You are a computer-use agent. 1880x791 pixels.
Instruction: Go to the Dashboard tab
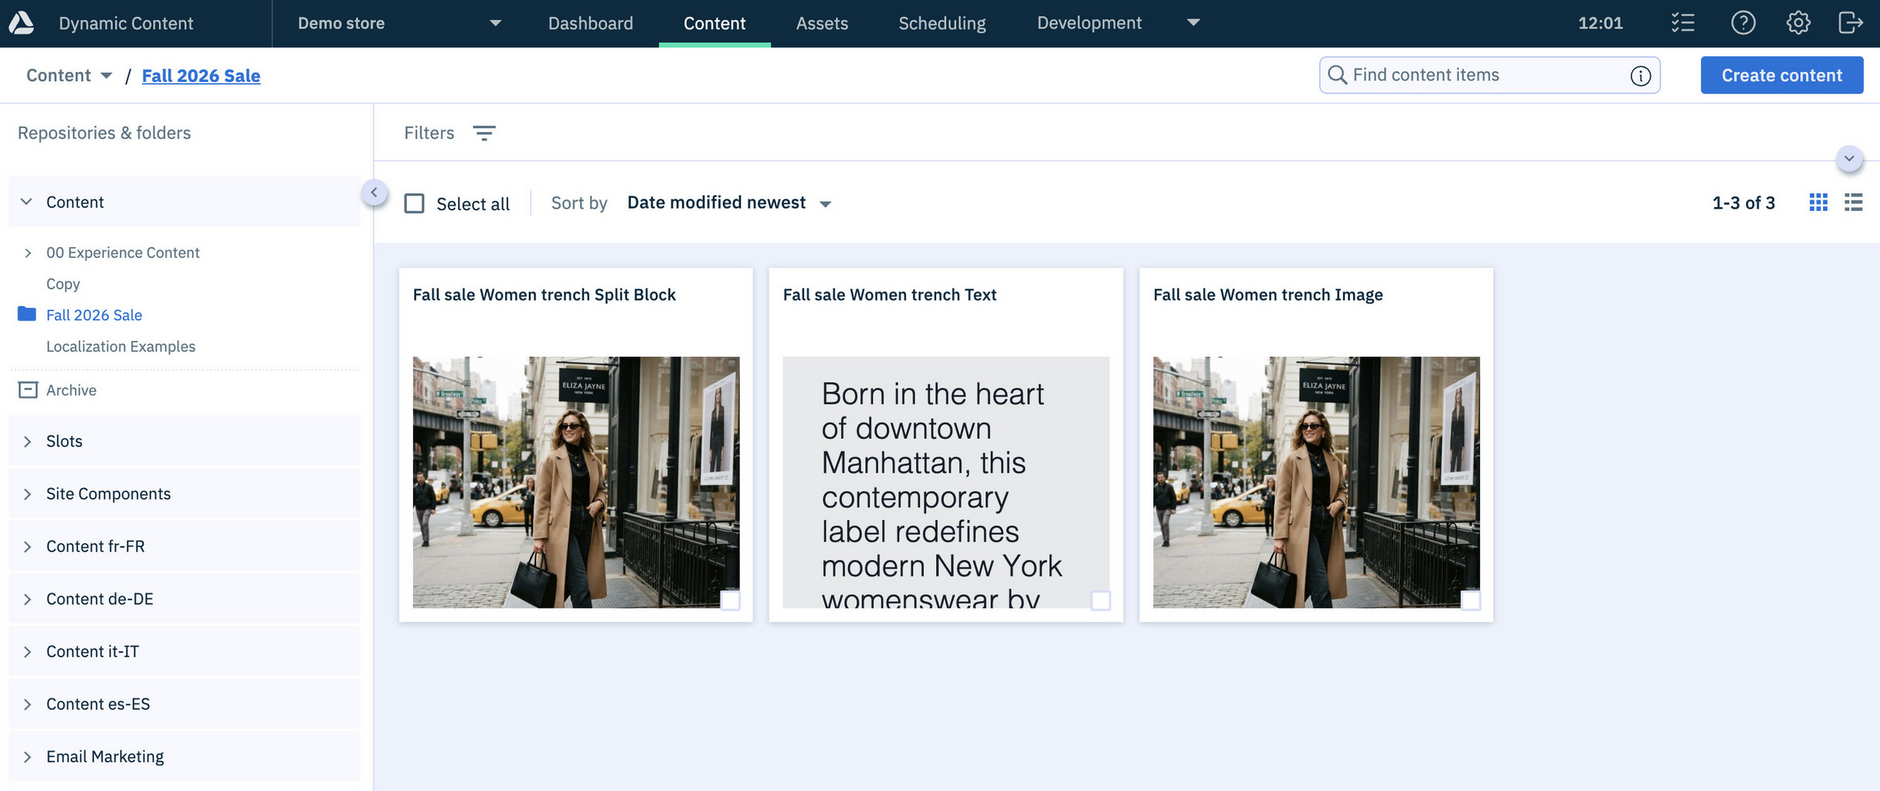coord(590,23)
